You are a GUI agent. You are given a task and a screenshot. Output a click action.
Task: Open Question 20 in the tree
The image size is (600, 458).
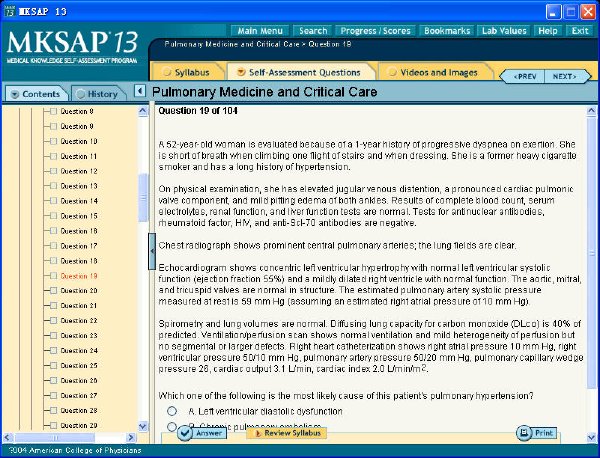pos(79,291)
